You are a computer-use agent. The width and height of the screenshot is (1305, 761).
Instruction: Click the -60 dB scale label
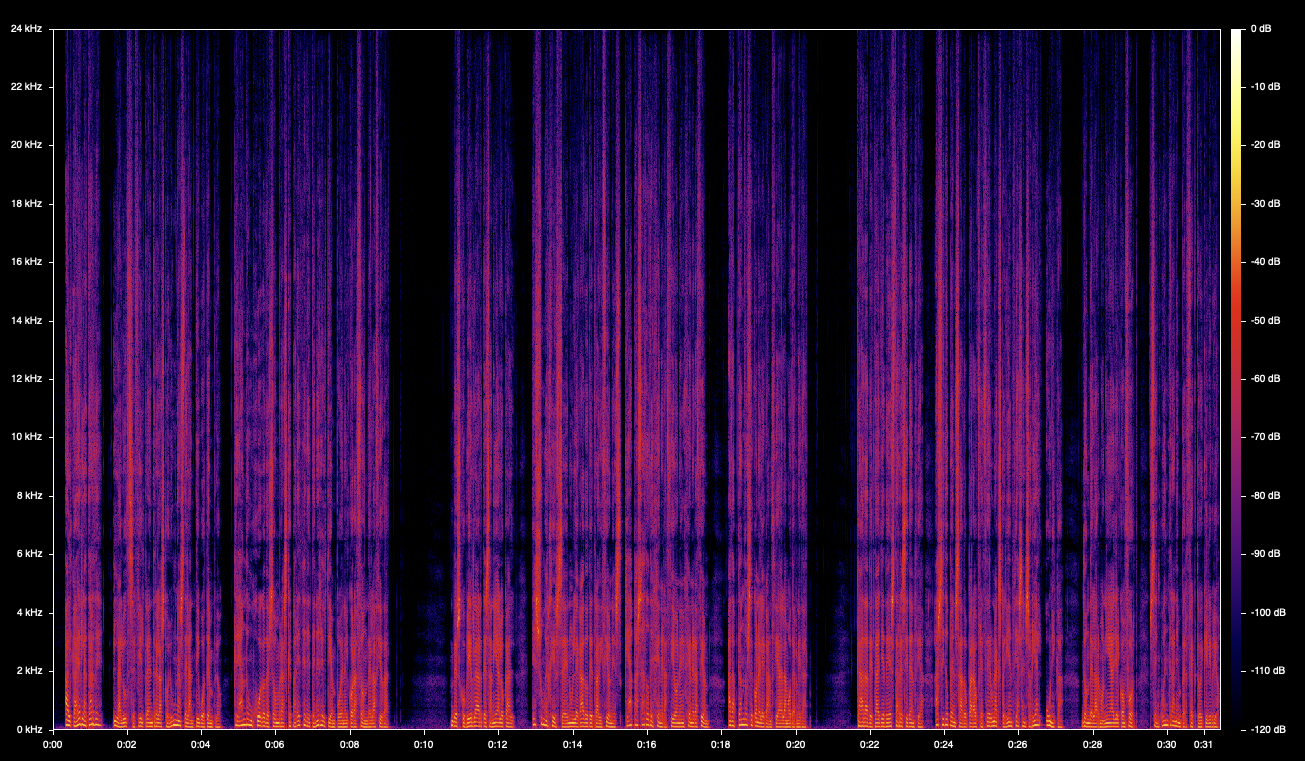click(1264, 379)
